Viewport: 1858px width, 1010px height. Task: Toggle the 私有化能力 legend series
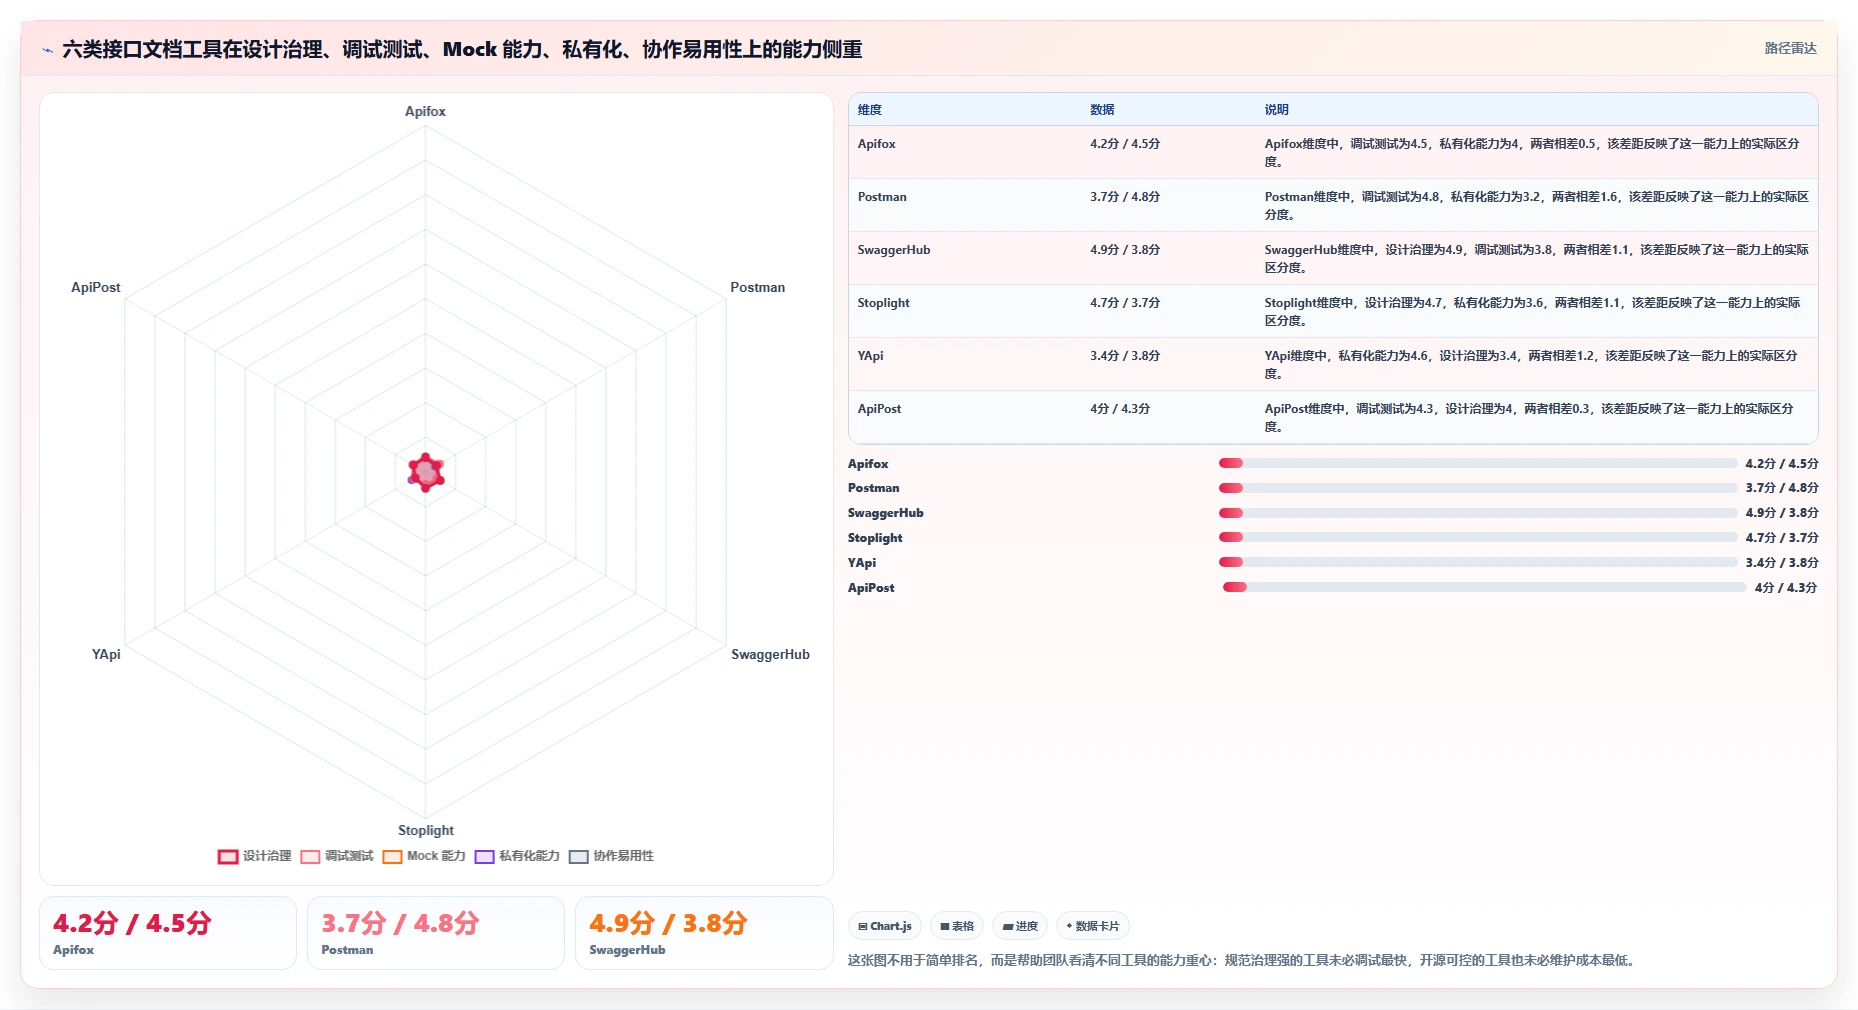(x=517, y=856)
